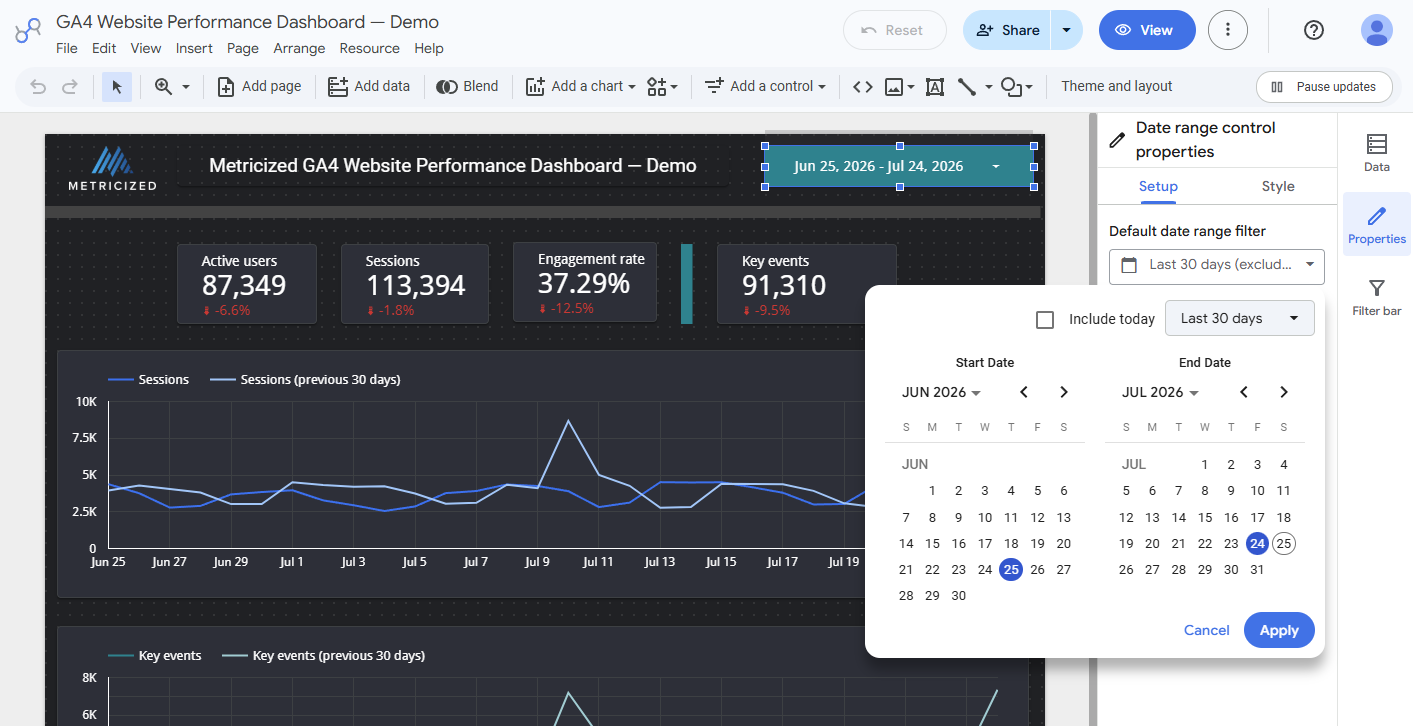Viewport: 1413px width, 726px height.
Task: Insert a text box
Action: tap(935, 87)
